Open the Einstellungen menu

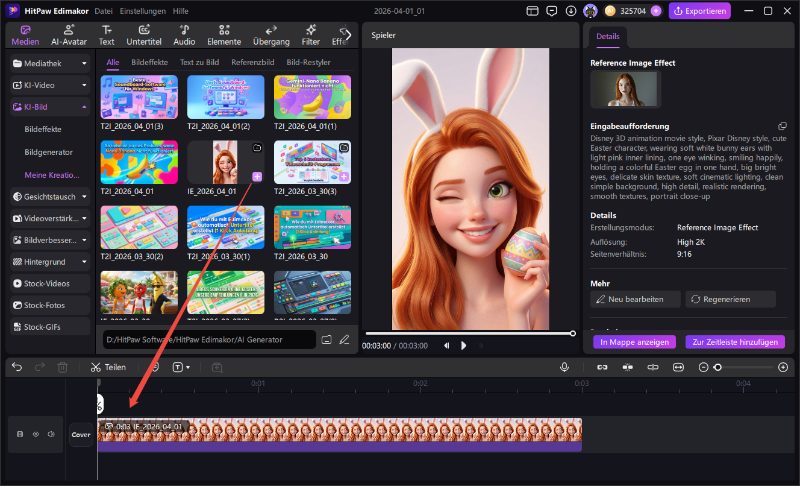pyautogui.click(x=144, y=10)
